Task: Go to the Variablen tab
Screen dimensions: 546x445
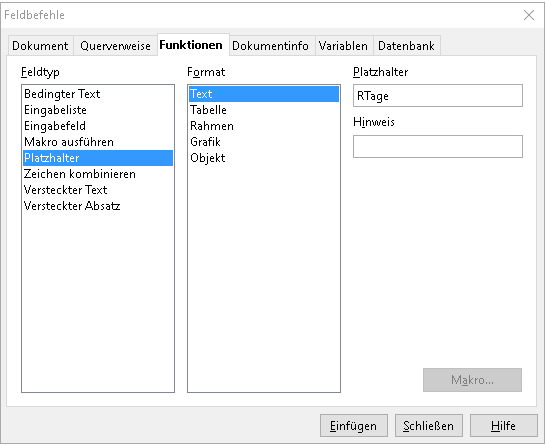Action: (x=343, y=46)
